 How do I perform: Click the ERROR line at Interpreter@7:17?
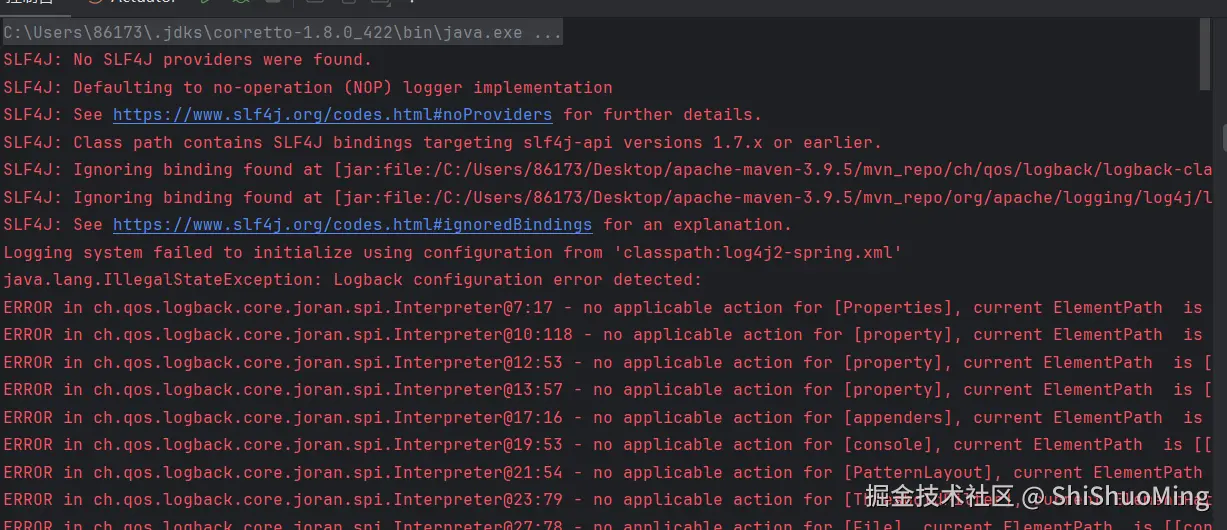[x=603, y=308]
